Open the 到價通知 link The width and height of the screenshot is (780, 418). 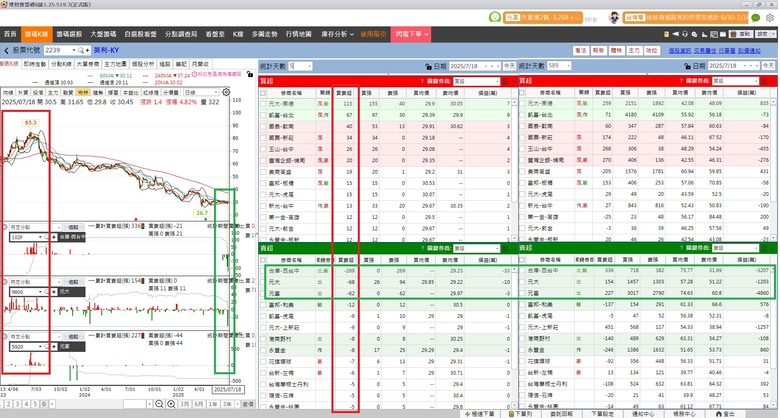click(749, 51)
